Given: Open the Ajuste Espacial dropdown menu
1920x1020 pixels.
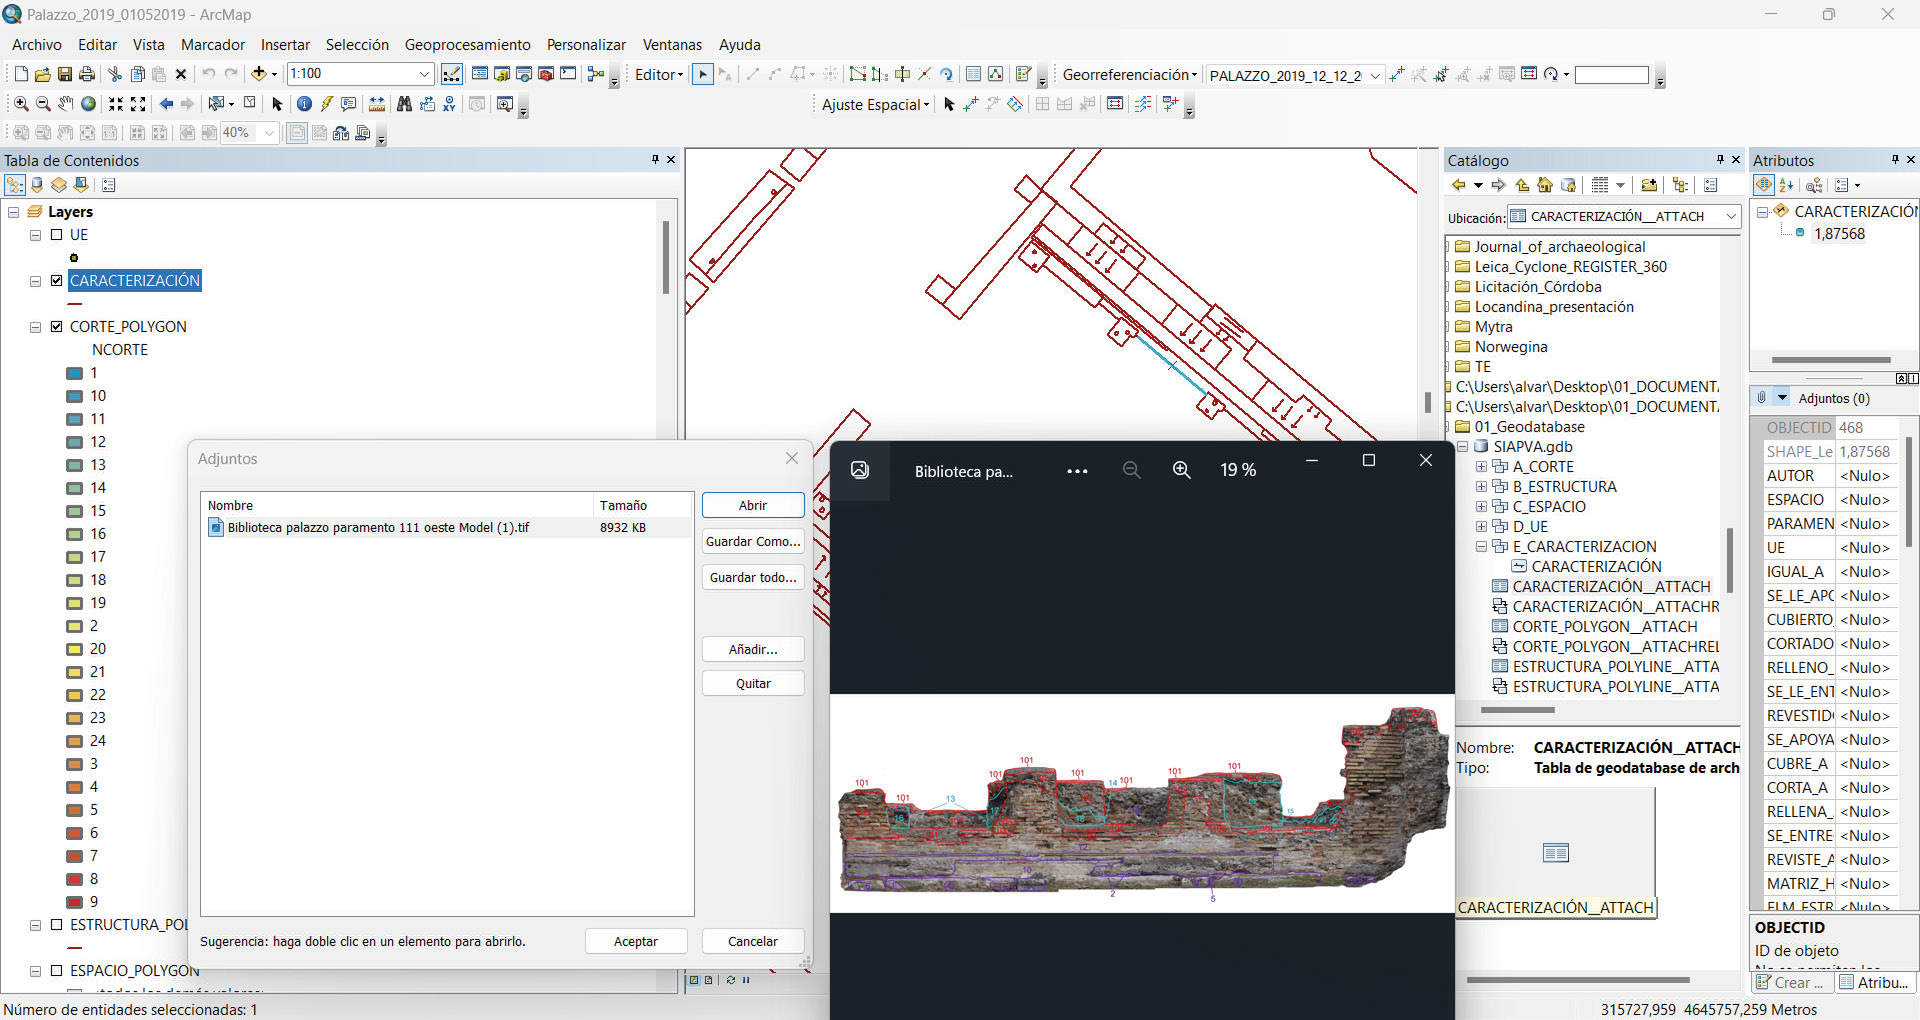Looking at the screenshot, I should click(875, 105).
